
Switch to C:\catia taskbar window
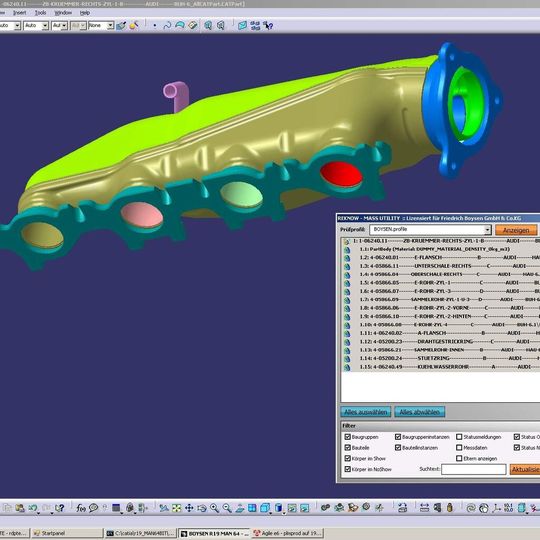coord(141,533)
